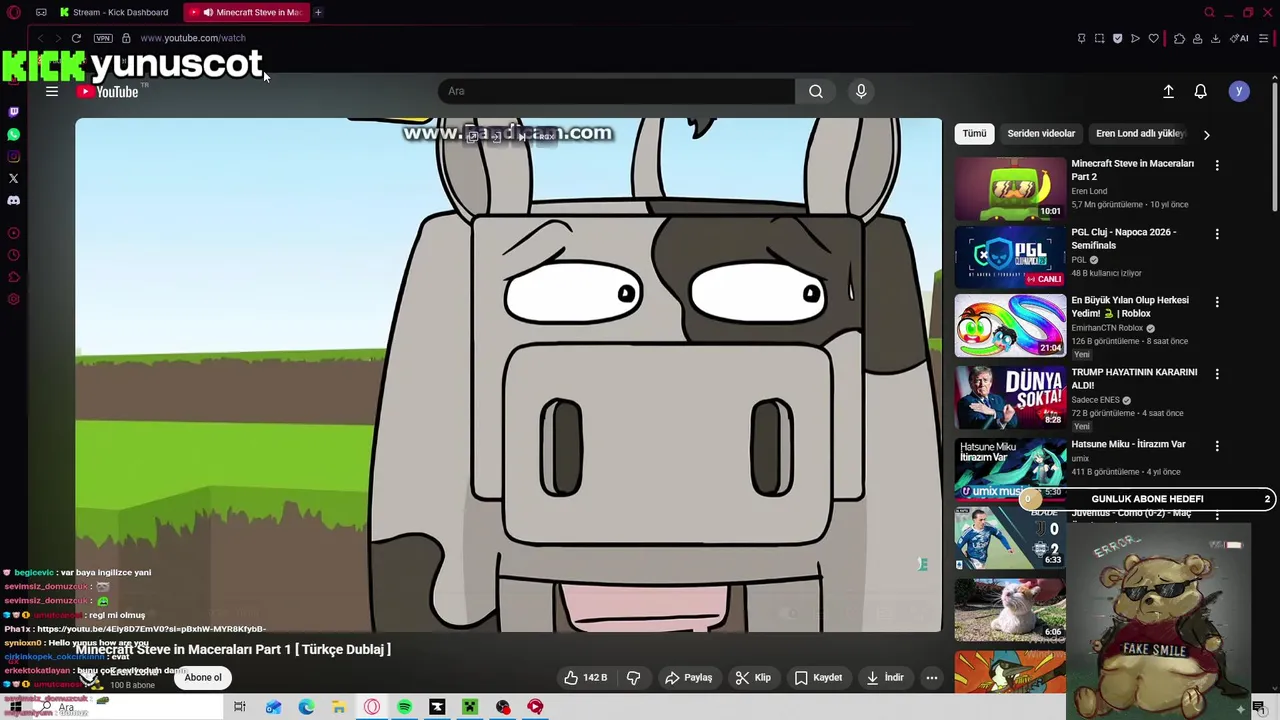Image resolution: width=1280 pixels, height=720 pixels.
Task: Select the Seriden videolar chip
Action: (x=1041, y=133)
